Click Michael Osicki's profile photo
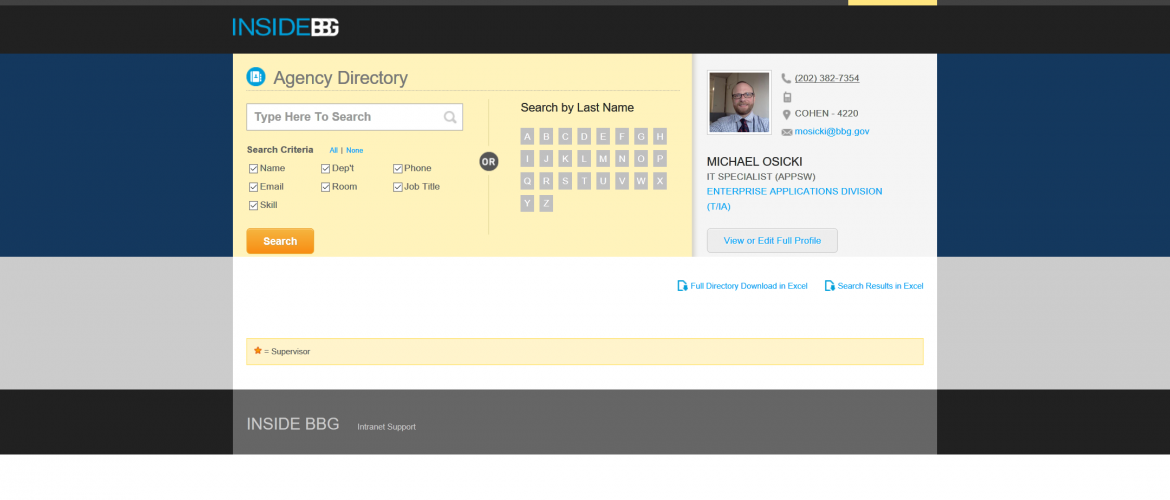This screenshot has width=1170, height=500. (739, 102)
